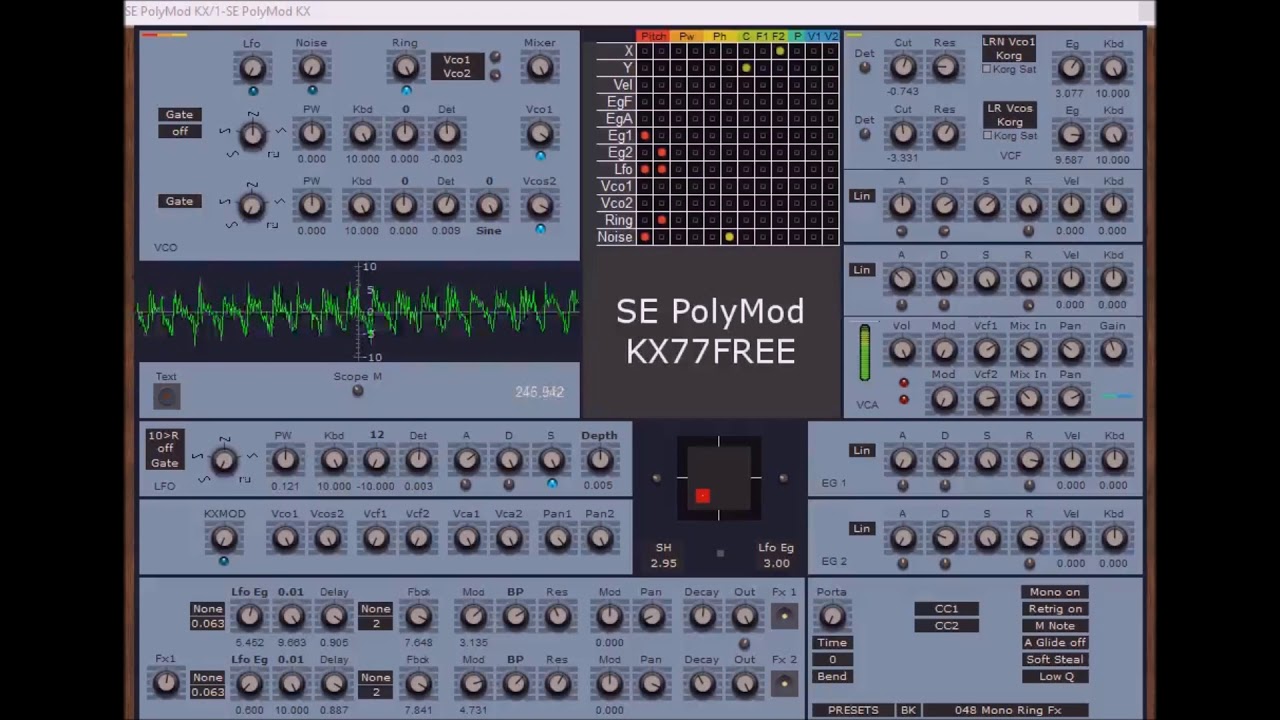Image resolution: width=1280 pixels, height=720 pixels.
Task: Click the Mixer knob
Action: 540,67
